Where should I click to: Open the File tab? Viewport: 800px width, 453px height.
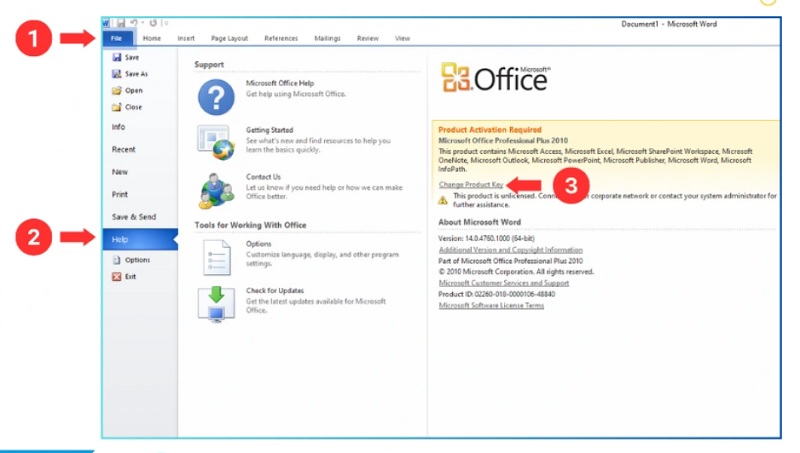coord(117,38)
